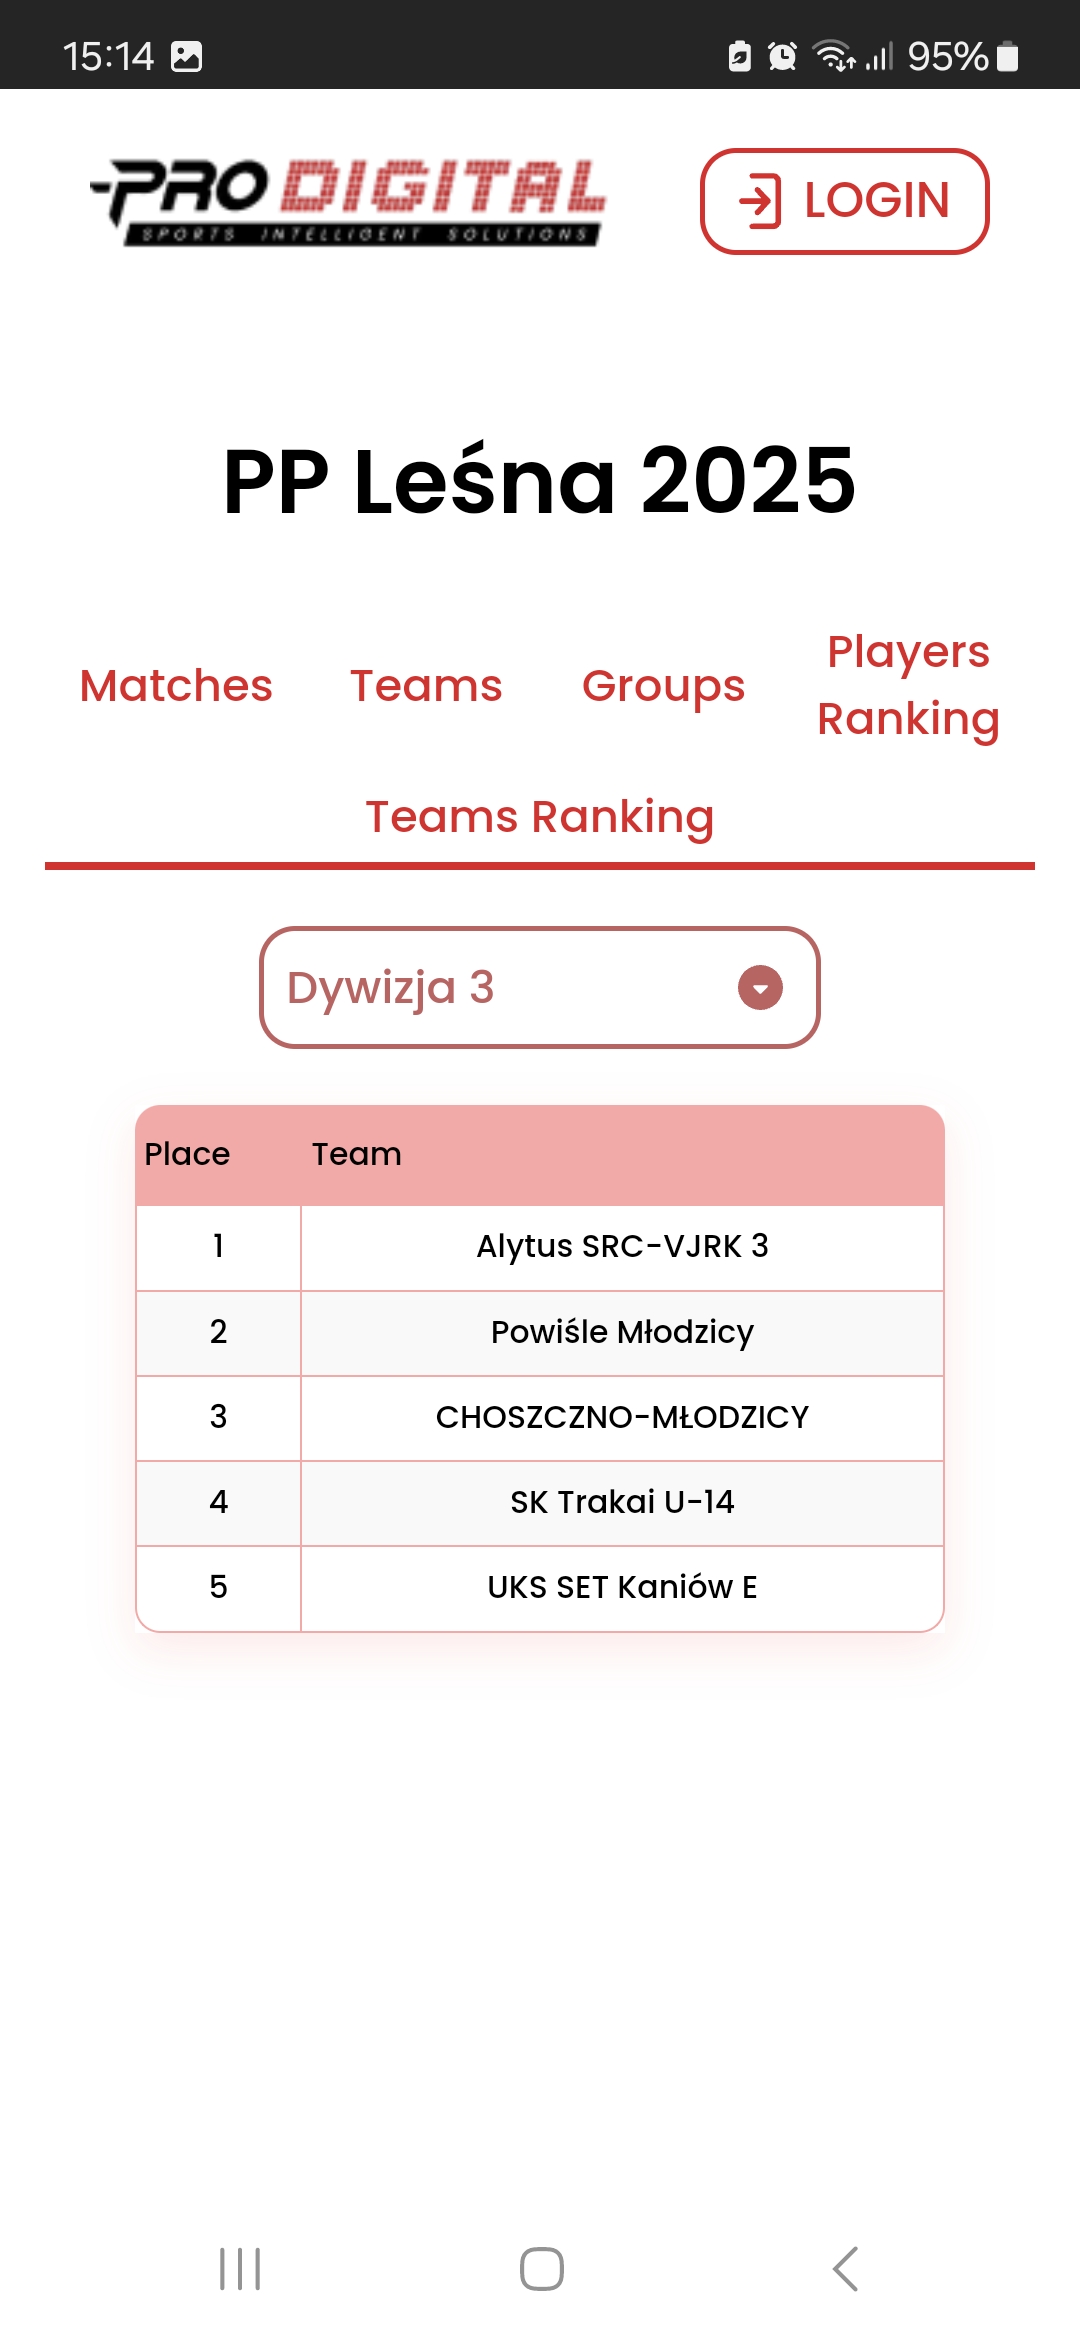Viewport: 1080px width, 2340px height.
Task: Switch to the Matches tab
Action: (176, 686)
